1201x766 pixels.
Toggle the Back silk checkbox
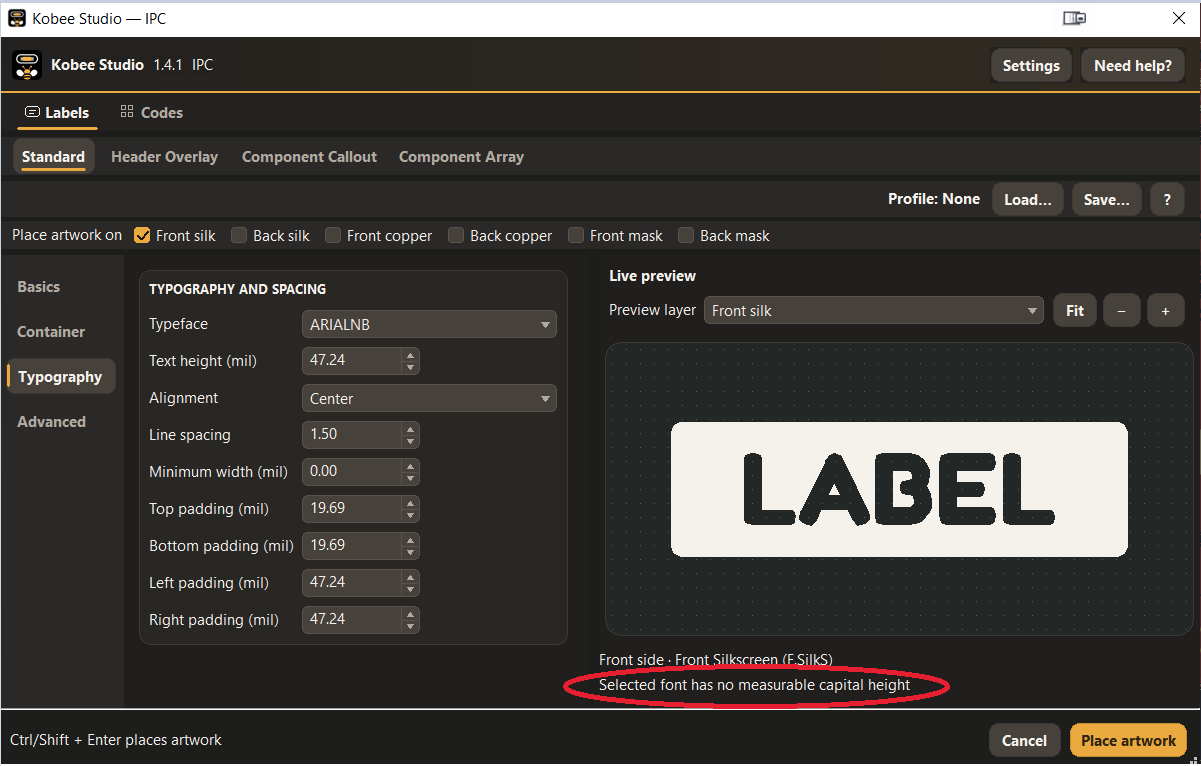239,235
